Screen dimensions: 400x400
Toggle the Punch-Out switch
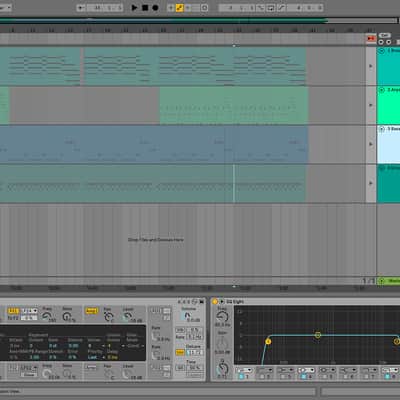pos(282,8)
